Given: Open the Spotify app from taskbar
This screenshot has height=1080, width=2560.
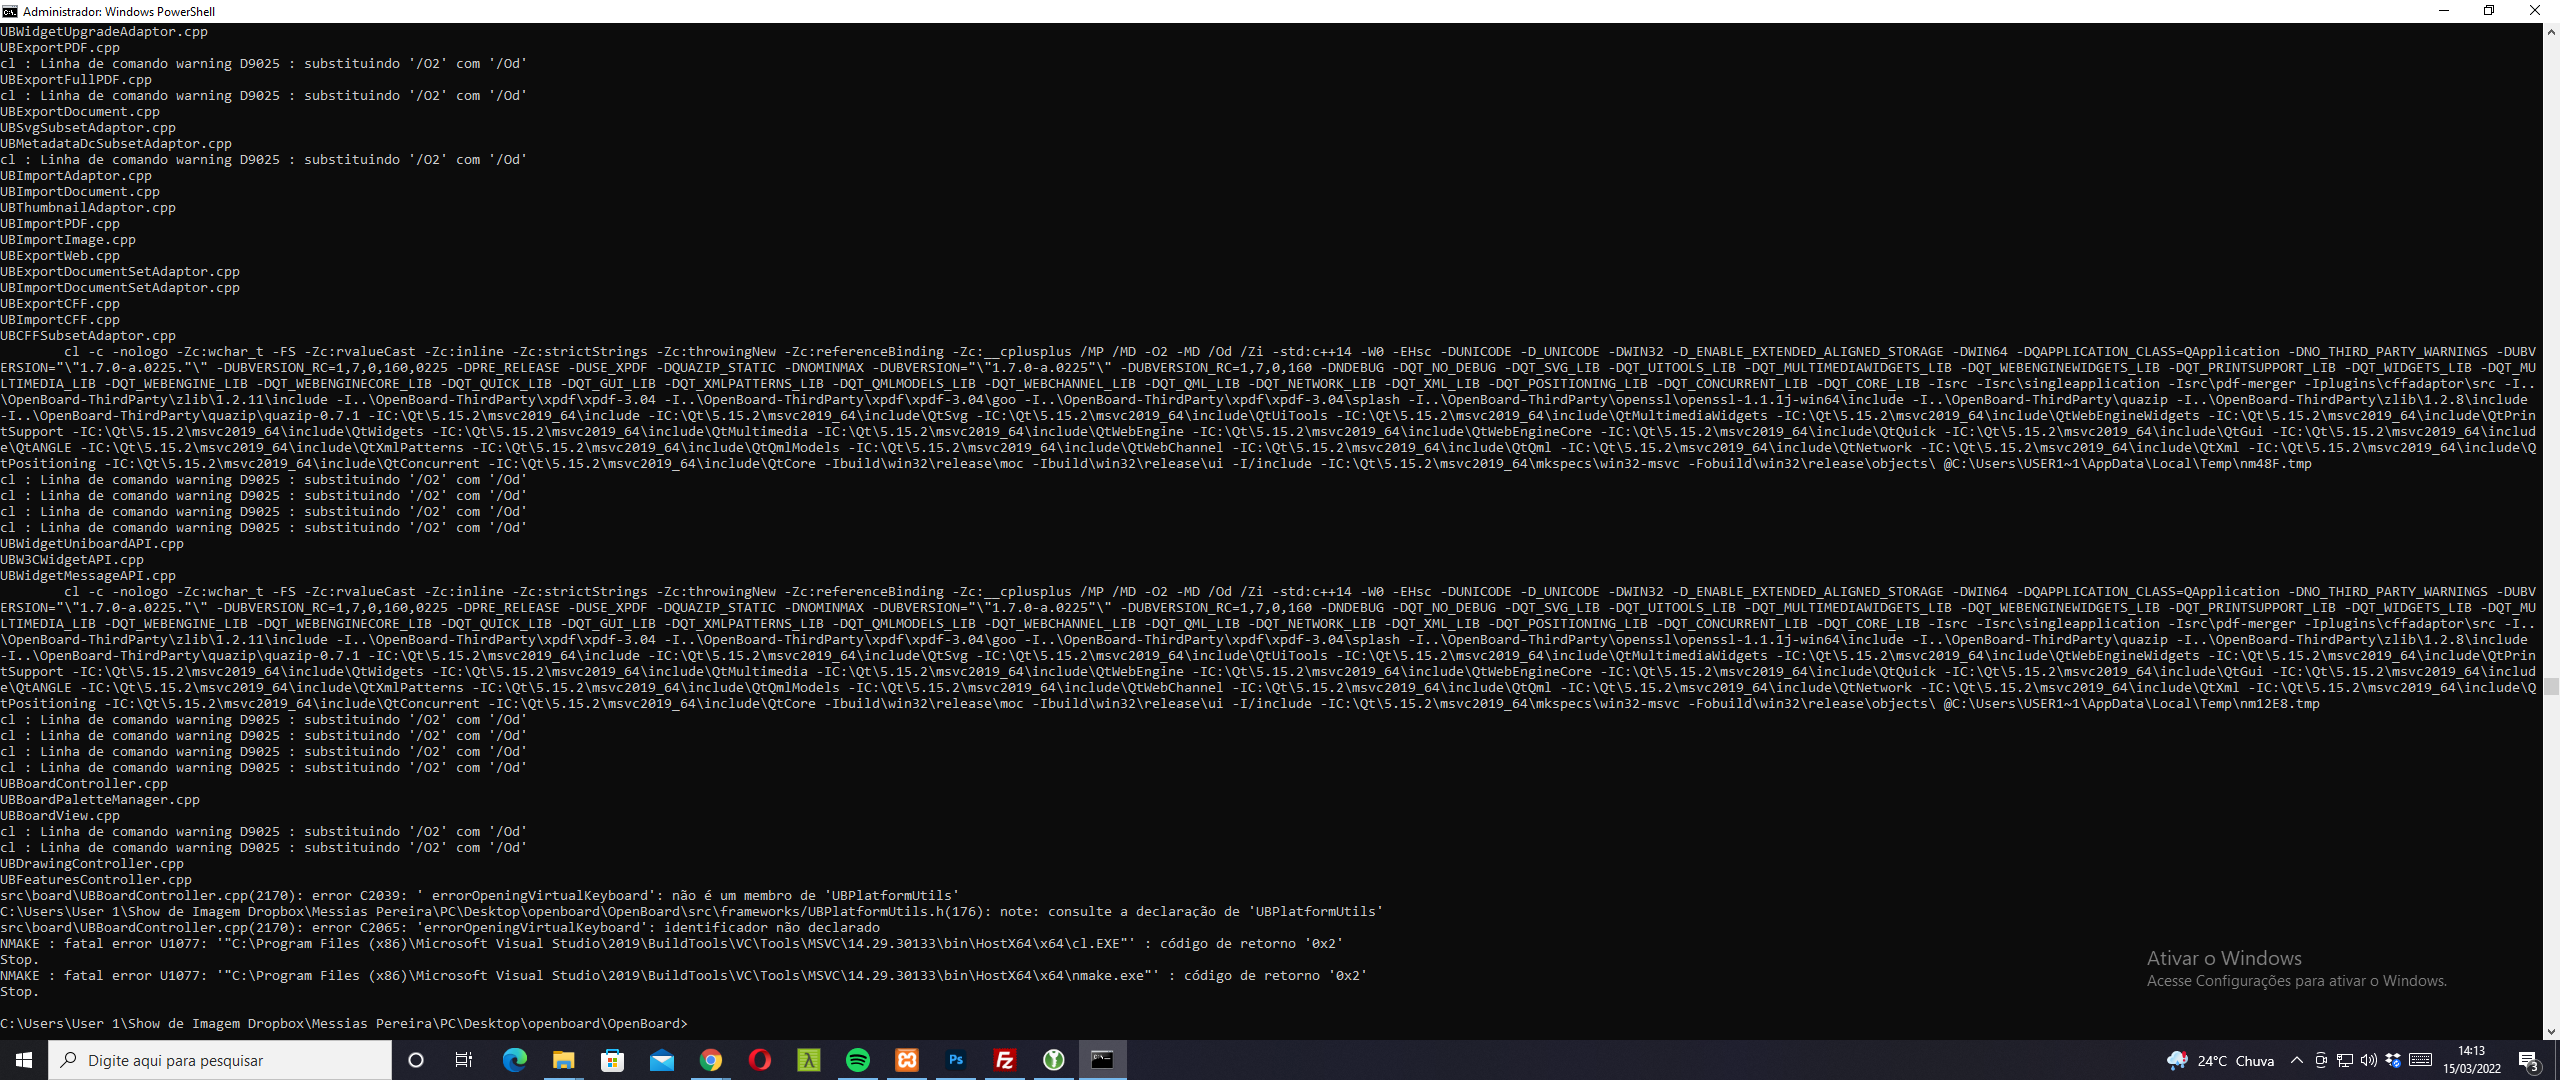Looking at the screenshot, I should click(x=858, y=1059).
